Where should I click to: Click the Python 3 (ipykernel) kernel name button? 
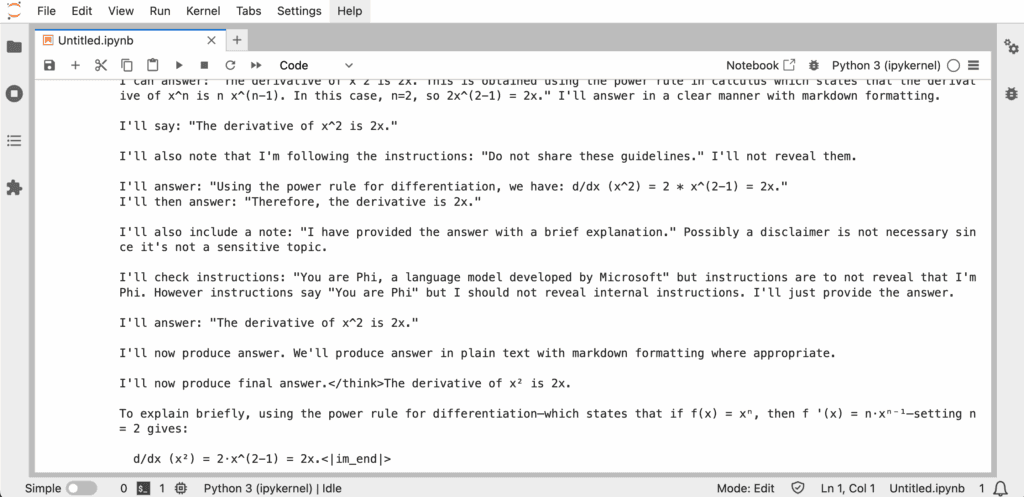[886, 65]
